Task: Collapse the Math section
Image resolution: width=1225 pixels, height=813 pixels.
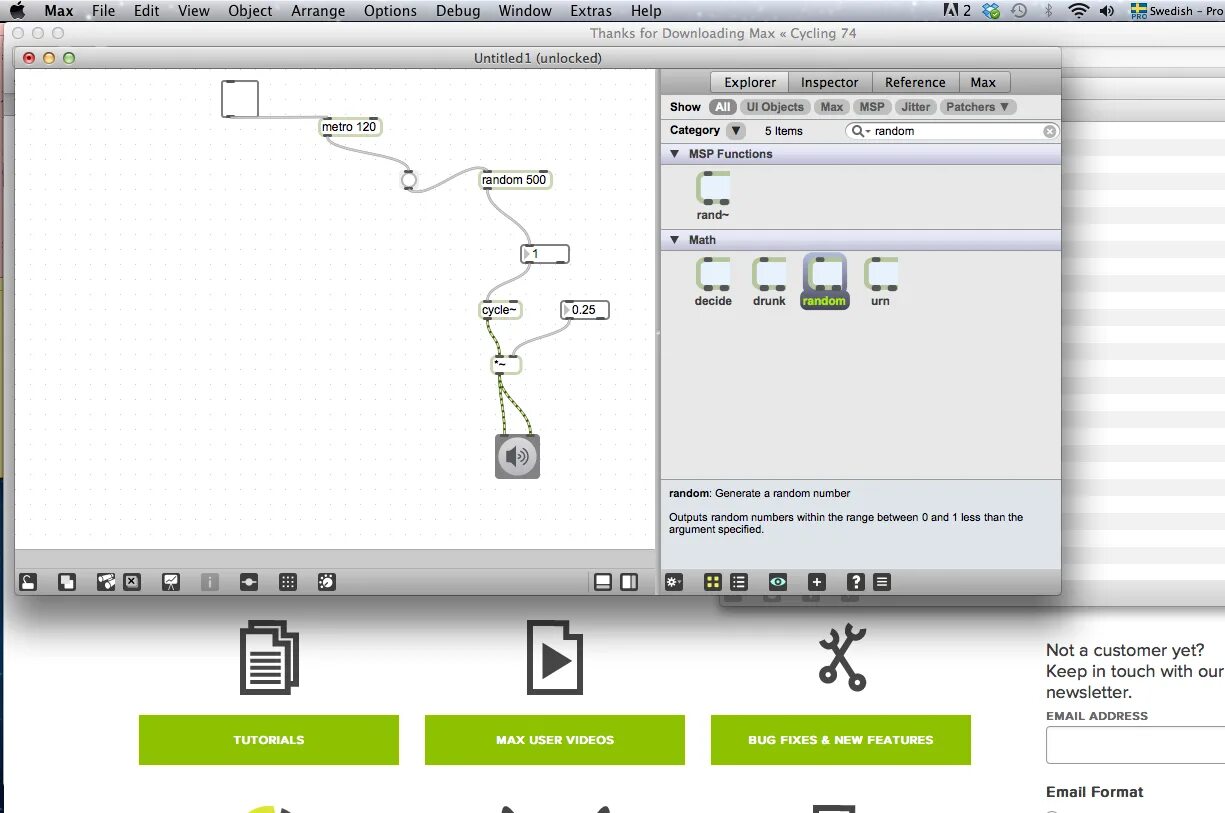Action: coord(673,240)
